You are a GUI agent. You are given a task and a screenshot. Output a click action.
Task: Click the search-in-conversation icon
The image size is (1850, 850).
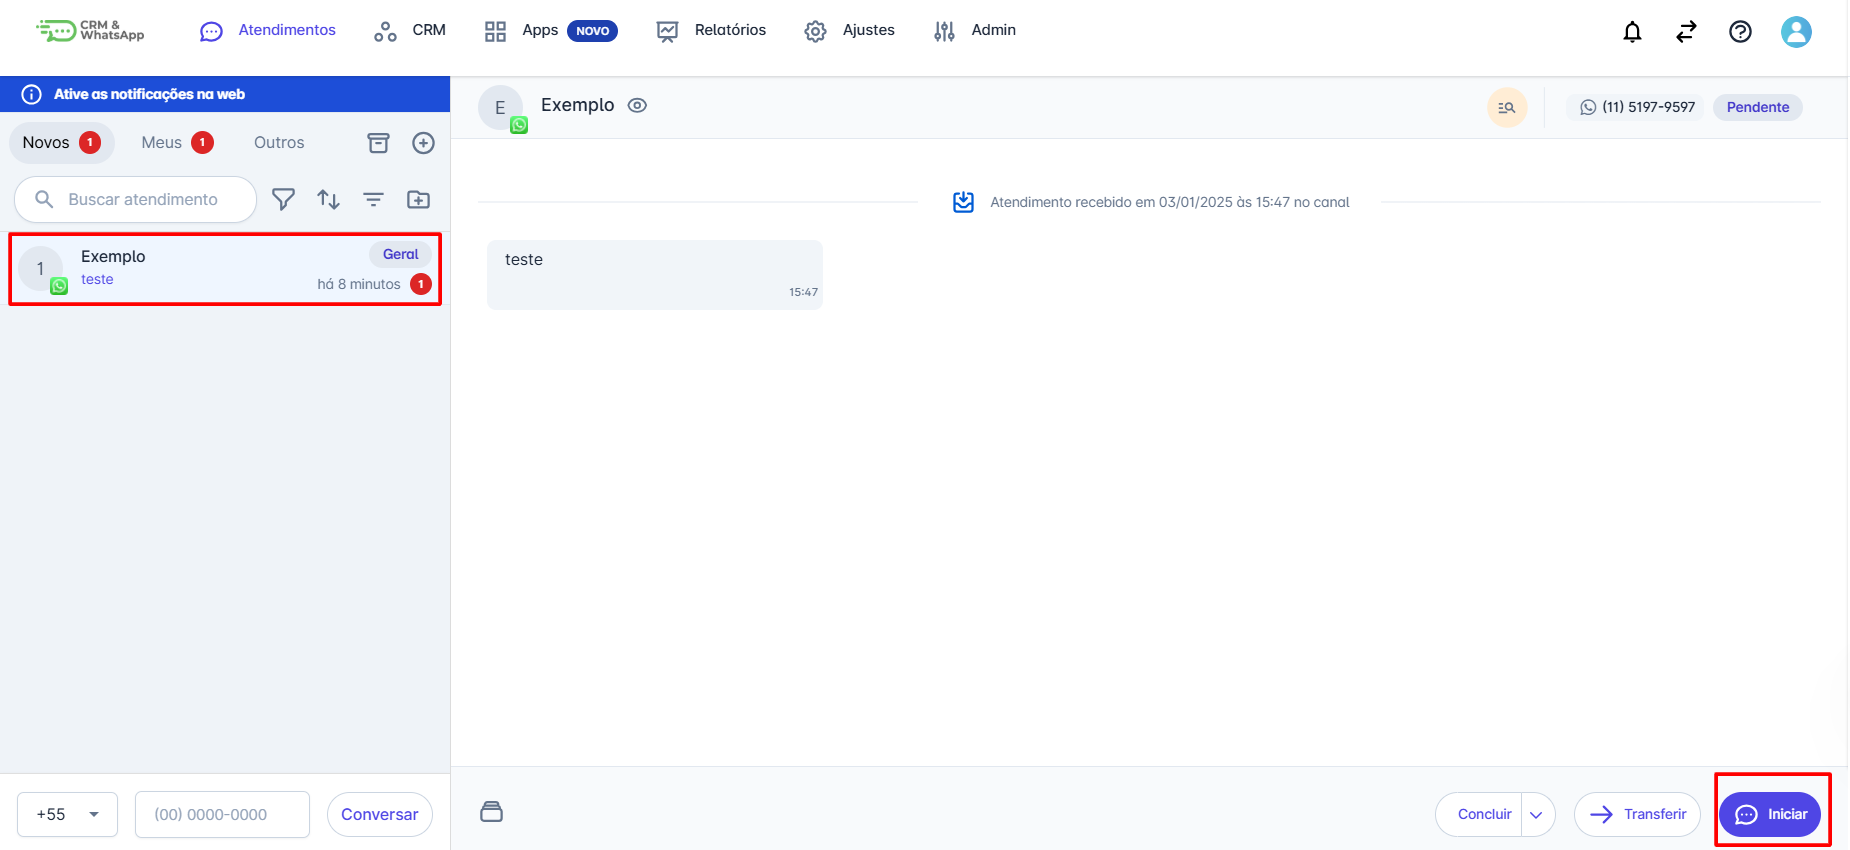click(1506, 108)
